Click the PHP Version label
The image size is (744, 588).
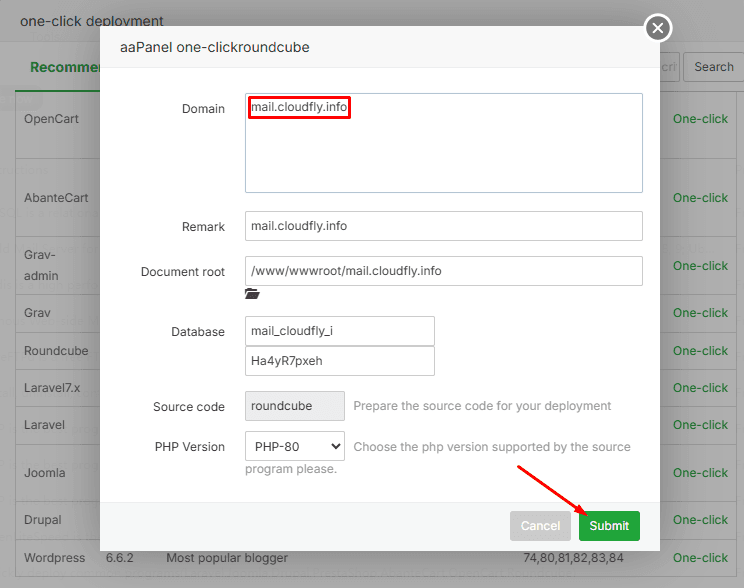tap(189, 447)
